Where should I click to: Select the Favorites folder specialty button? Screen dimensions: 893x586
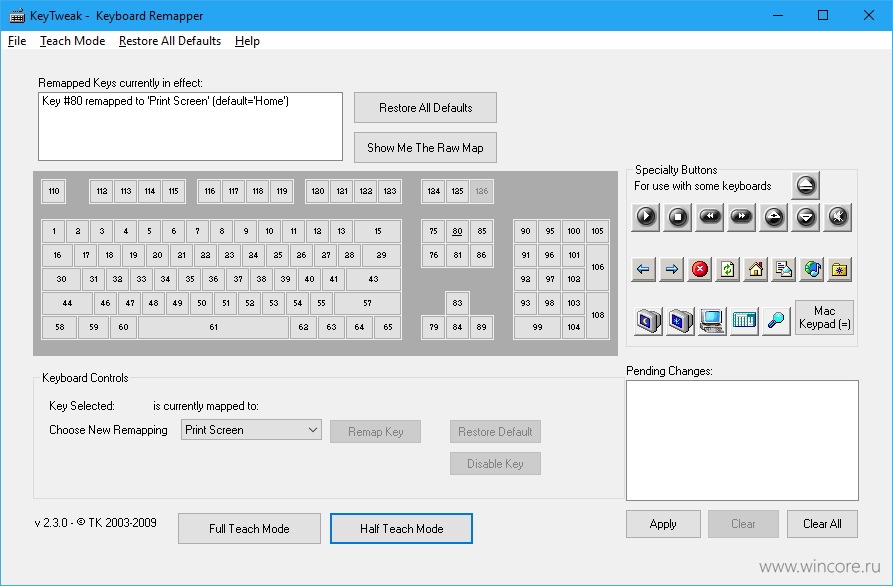pyautogui.click(x=839, y=269)
